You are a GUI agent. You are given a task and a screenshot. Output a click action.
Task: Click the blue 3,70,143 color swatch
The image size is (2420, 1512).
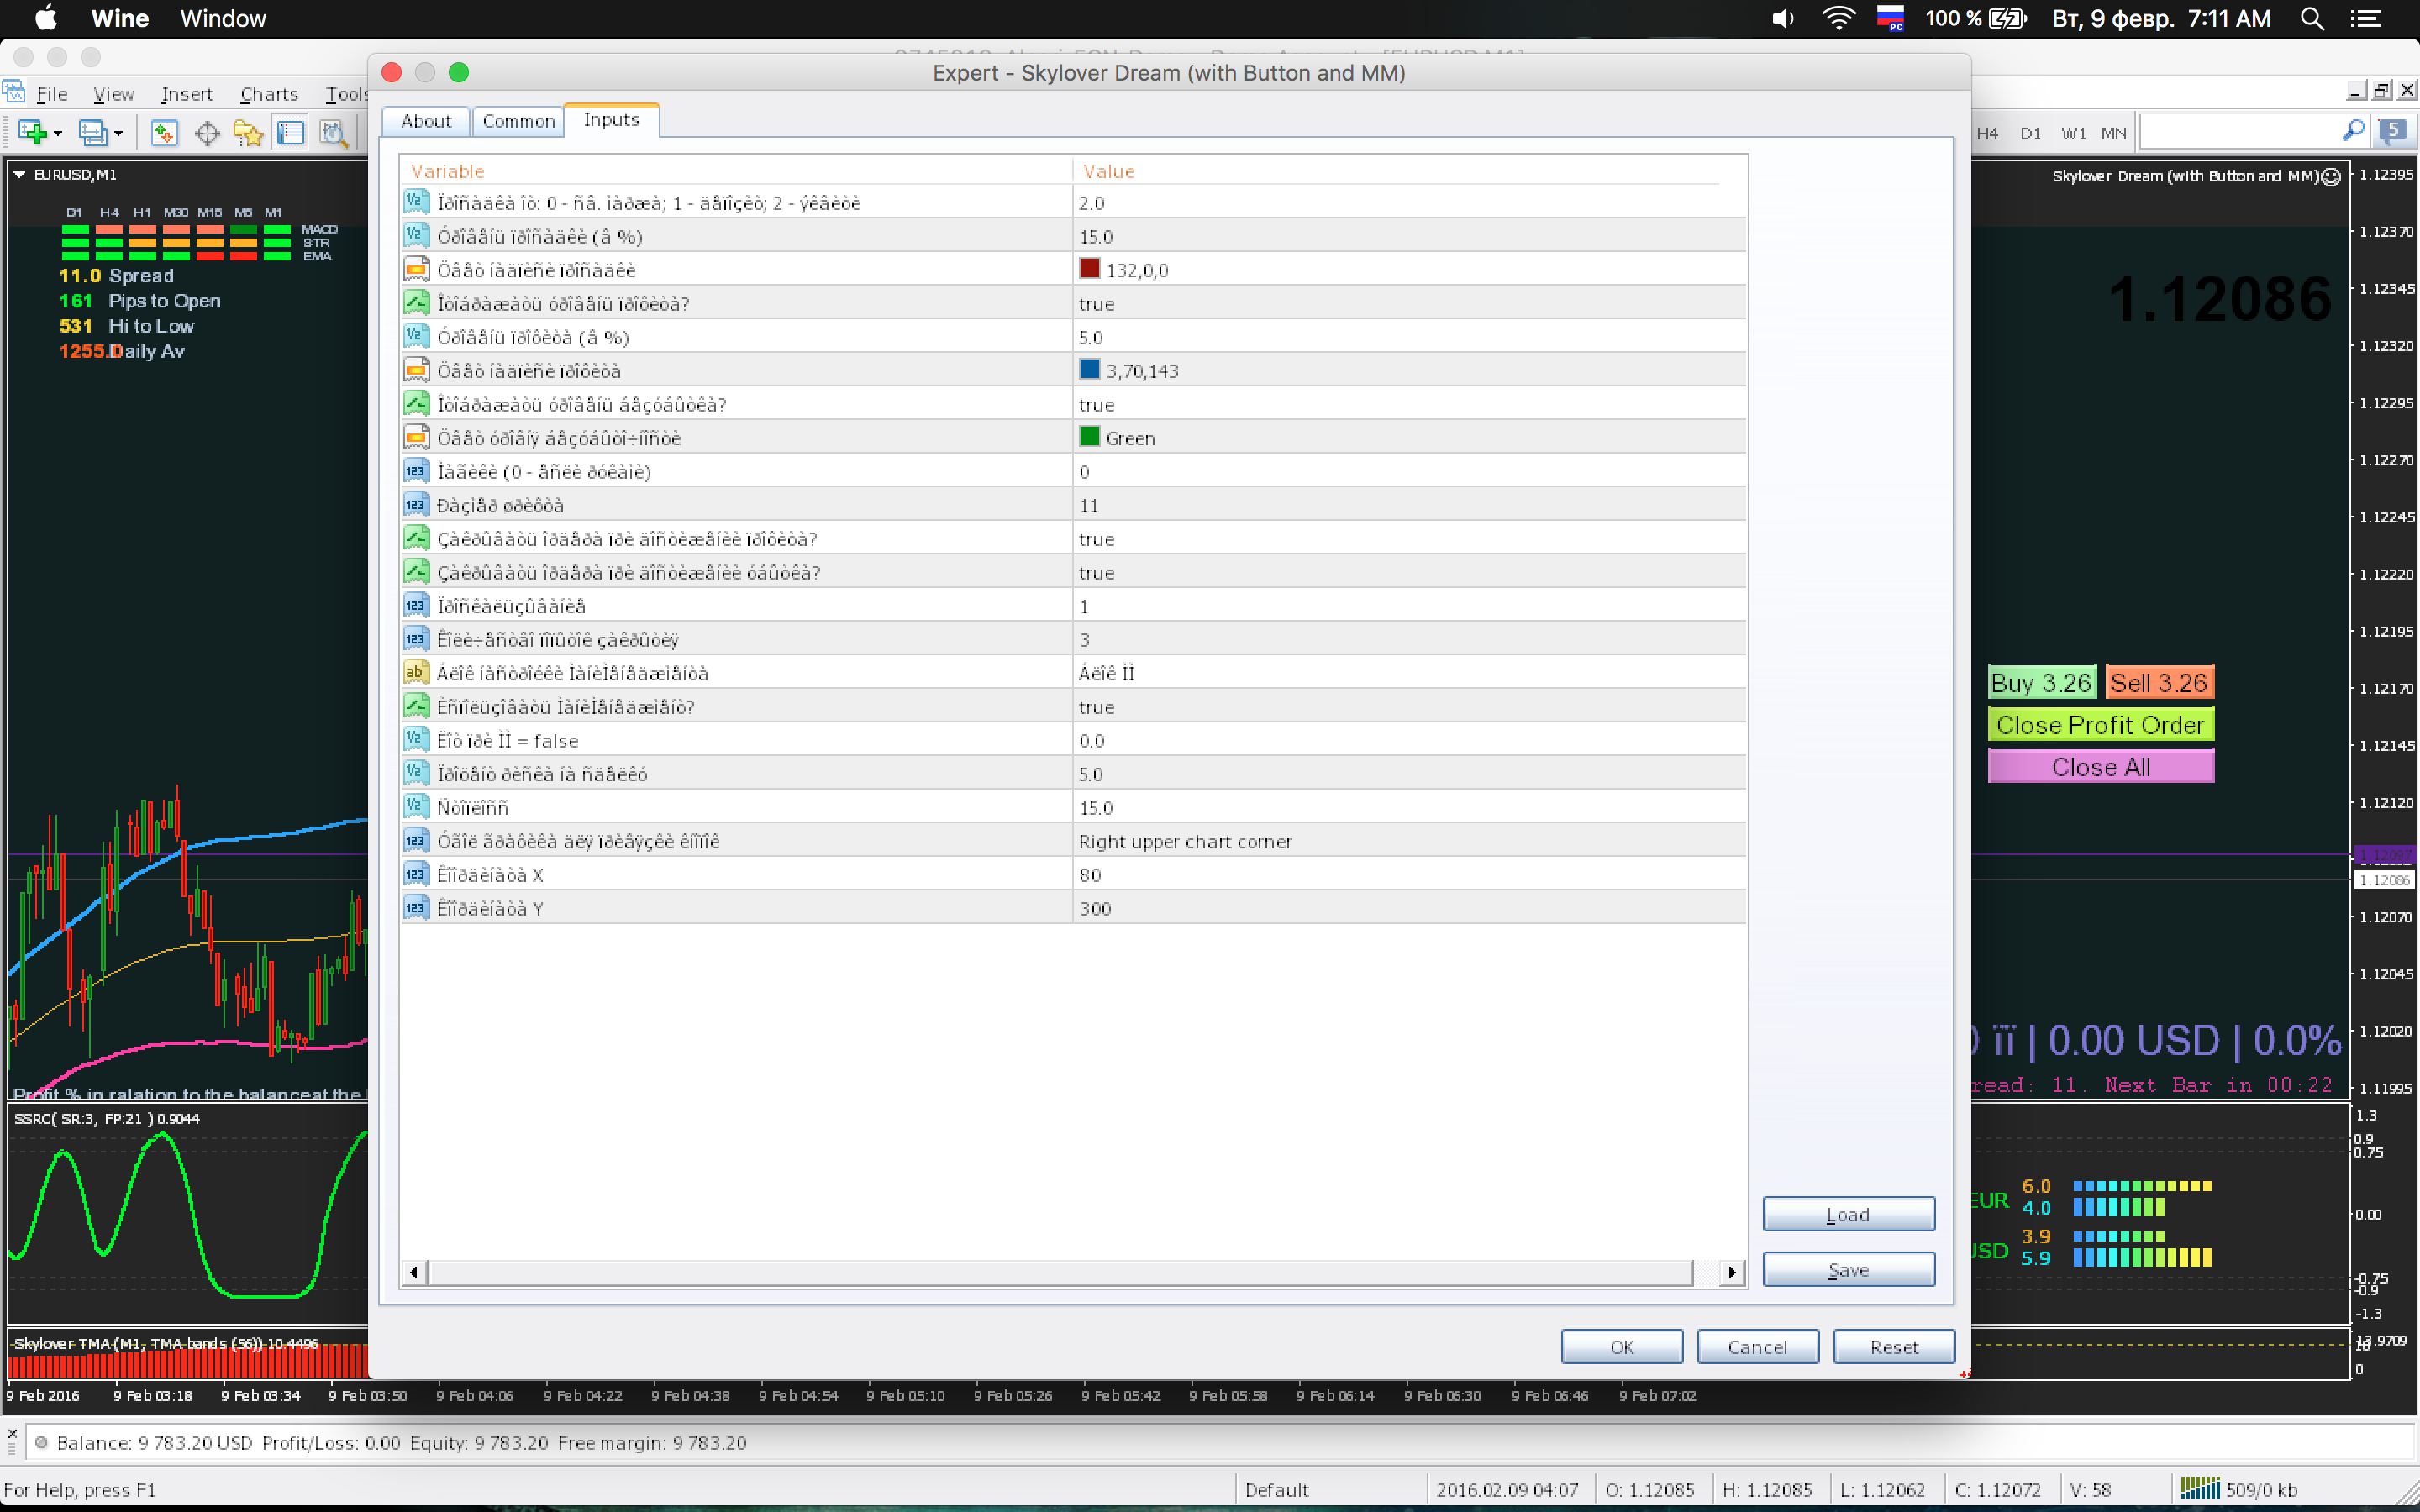(1089, 369)
